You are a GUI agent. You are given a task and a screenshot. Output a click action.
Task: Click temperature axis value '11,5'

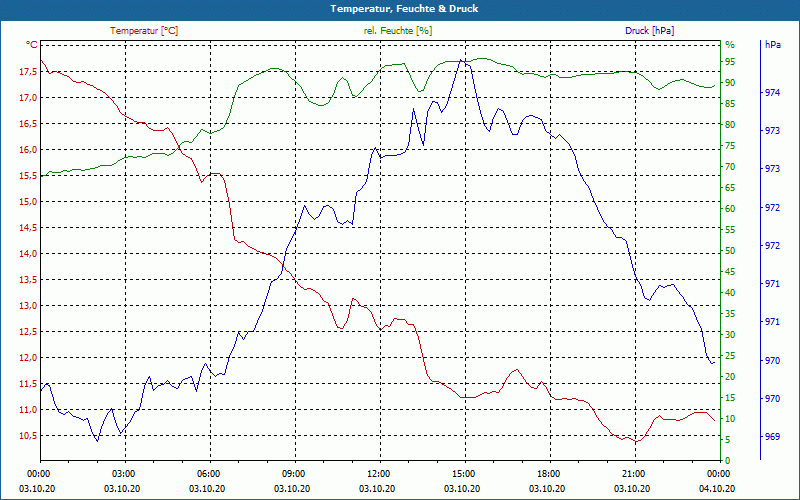(28, 384)
